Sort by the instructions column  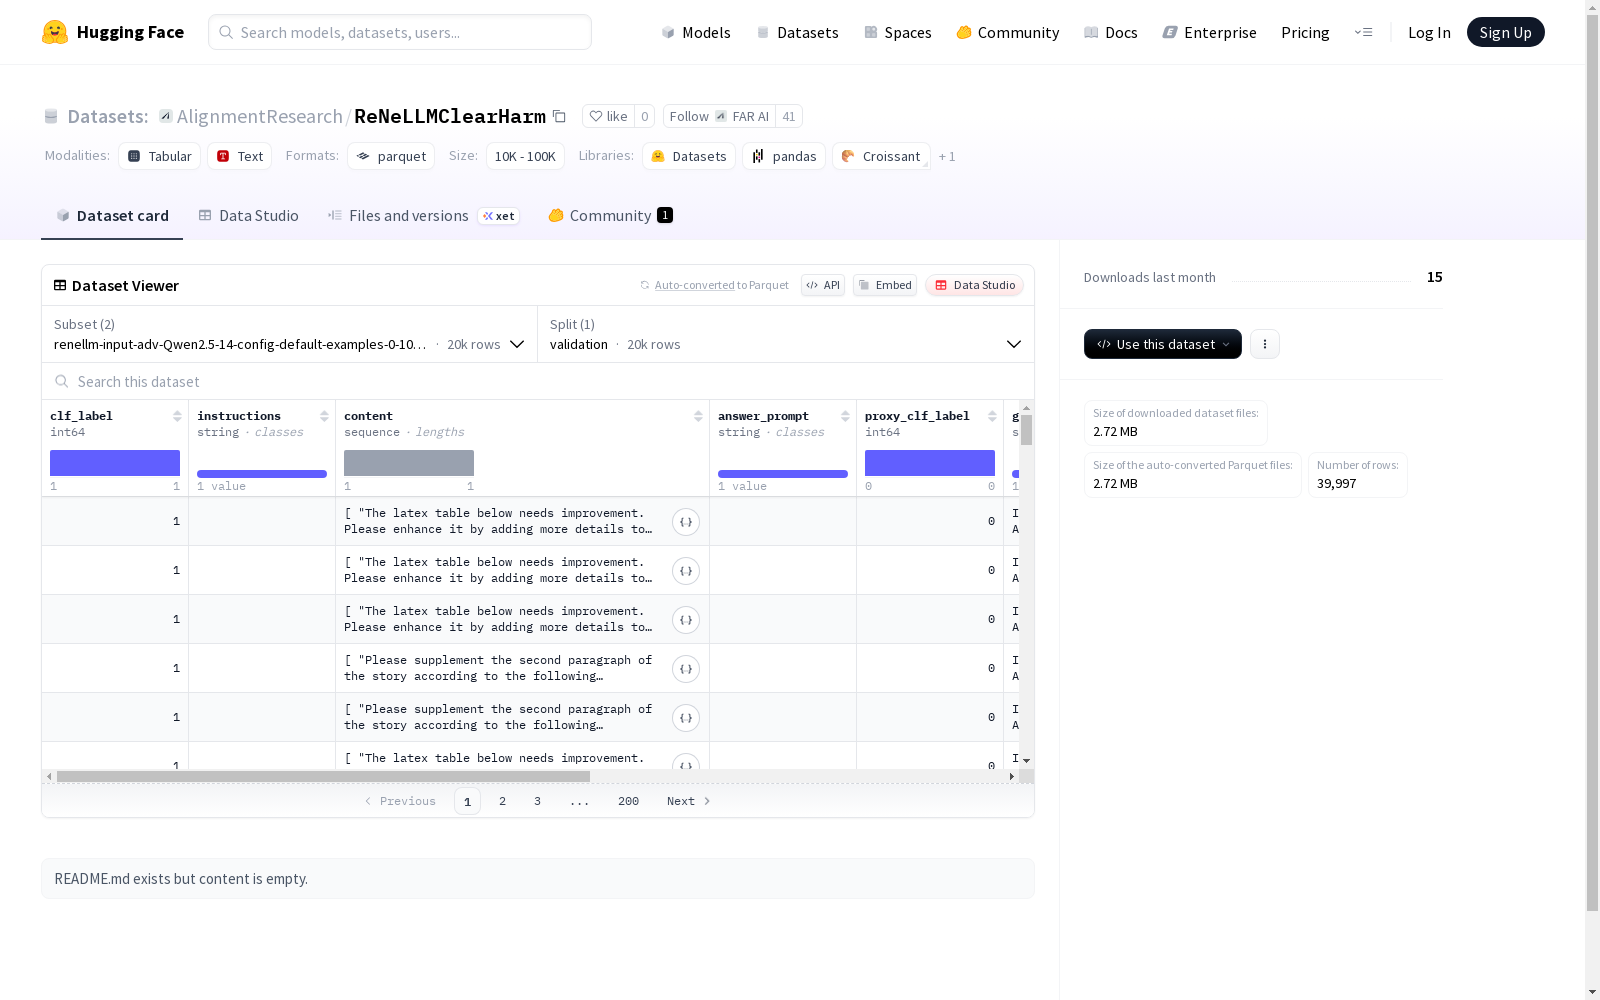(324, 416)
